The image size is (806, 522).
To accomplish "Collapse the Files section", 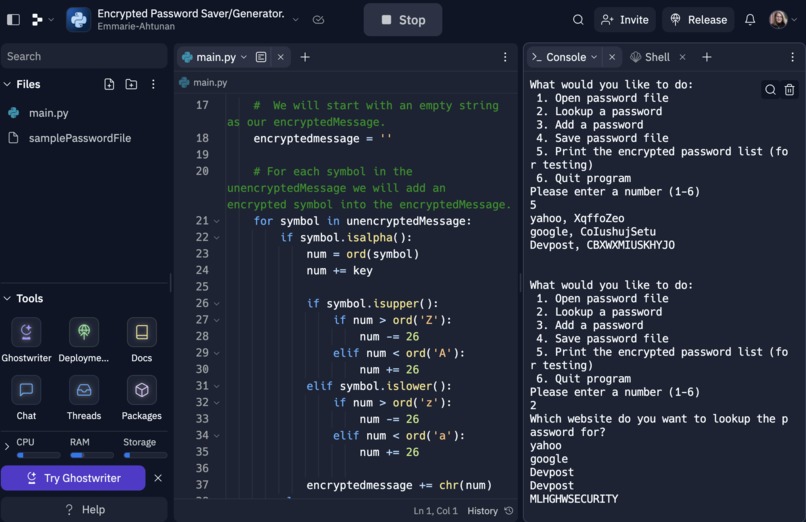I will pyautogui.click(x=7, y=84).
